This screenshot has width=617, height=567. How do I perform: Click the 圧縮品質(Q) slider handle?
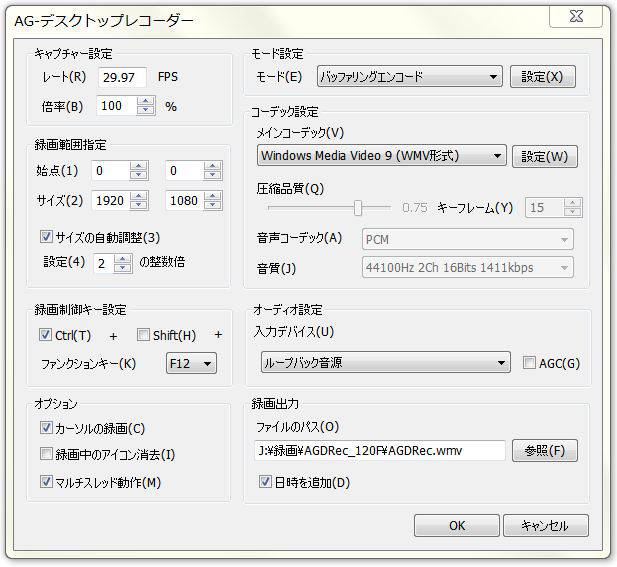[357, 207]
